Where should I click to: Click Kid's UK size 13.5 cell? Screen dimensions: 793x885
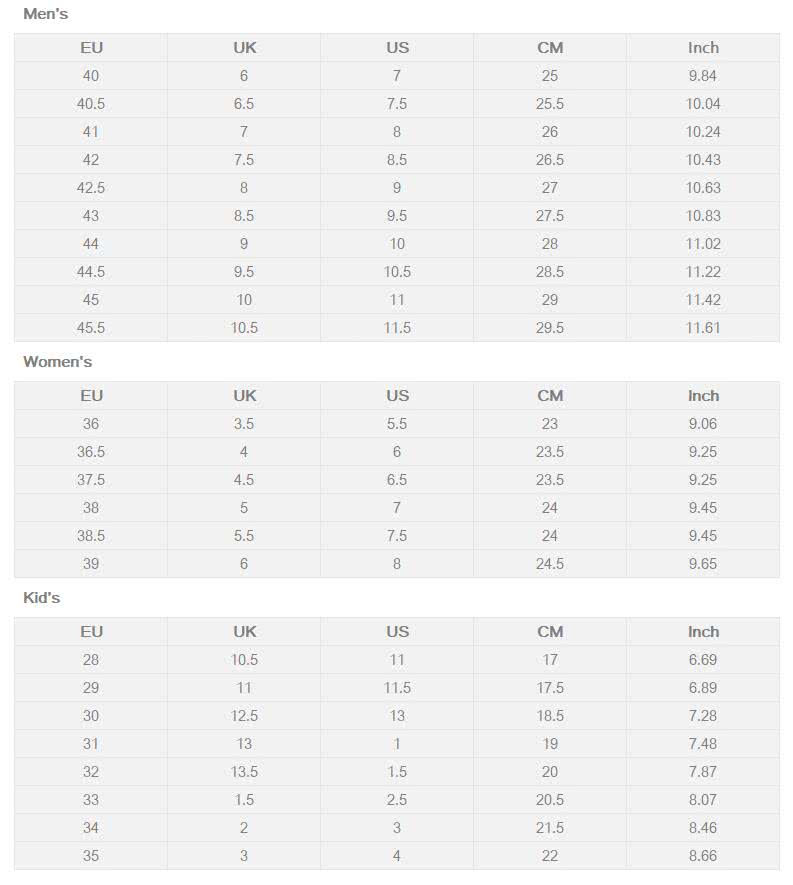point(244,772)
